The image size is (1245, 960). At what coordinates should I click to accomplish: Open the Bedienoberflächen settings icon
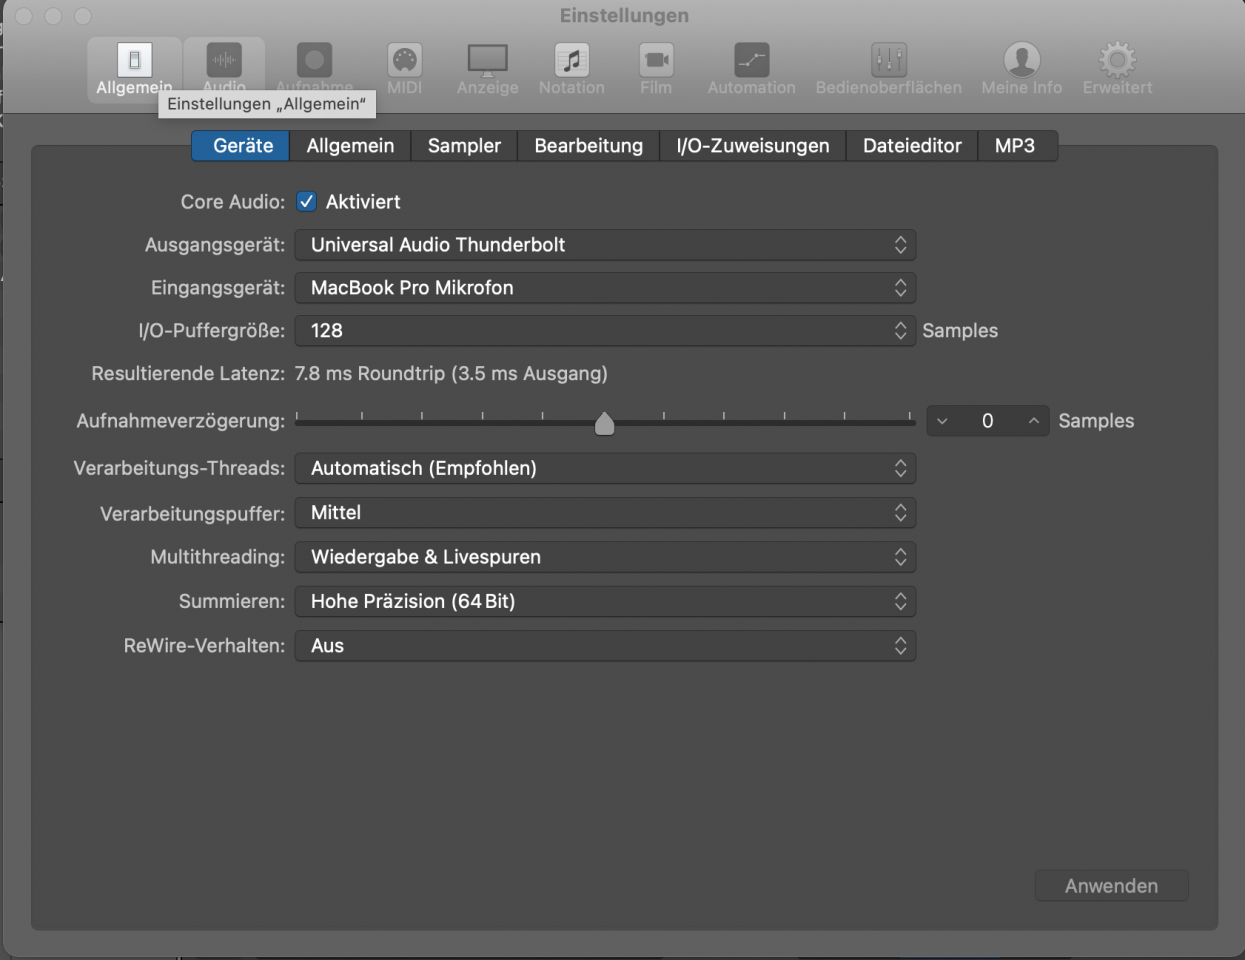pyautogui.click(x=889, y=60)
